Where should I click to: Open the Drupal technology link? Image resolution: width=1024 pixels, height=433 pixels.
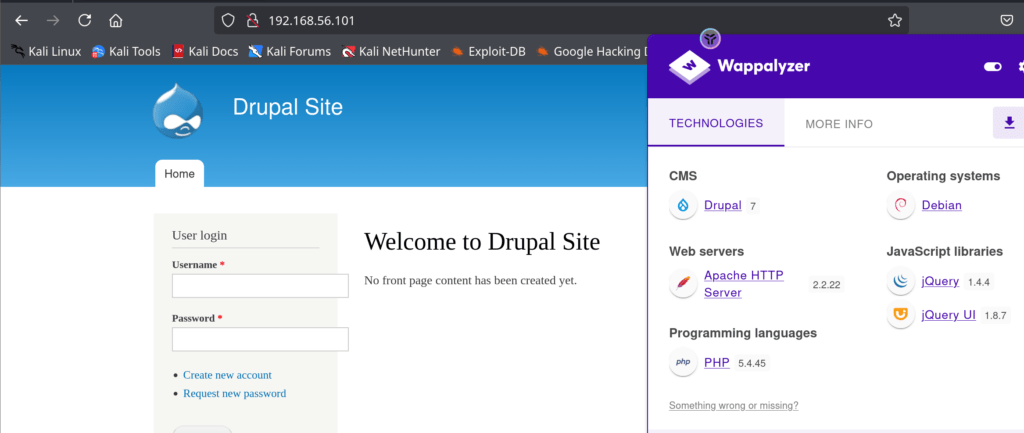point(723,206)
